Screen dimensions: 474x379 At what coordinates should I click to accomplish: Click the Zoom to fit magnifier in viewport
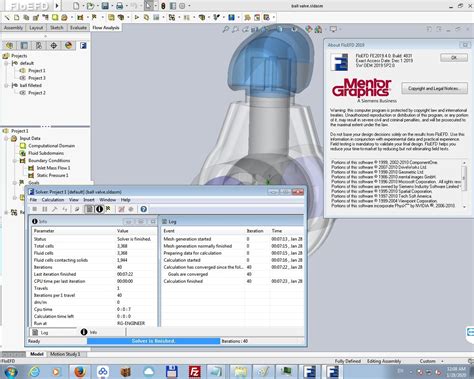click(226, 30)
